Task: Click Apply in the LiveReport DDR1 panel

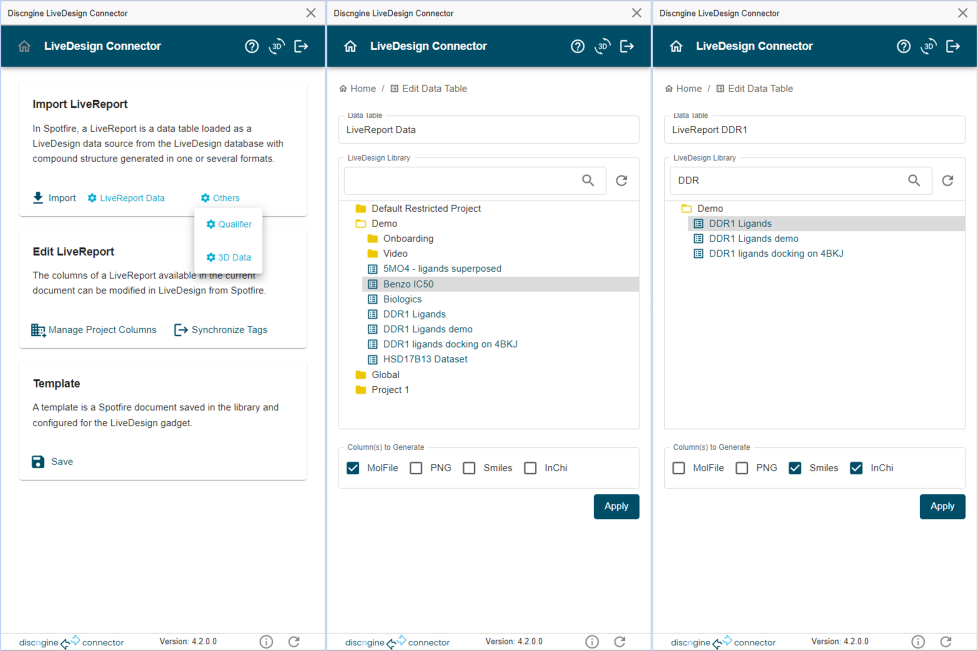Action: point(942,506)
